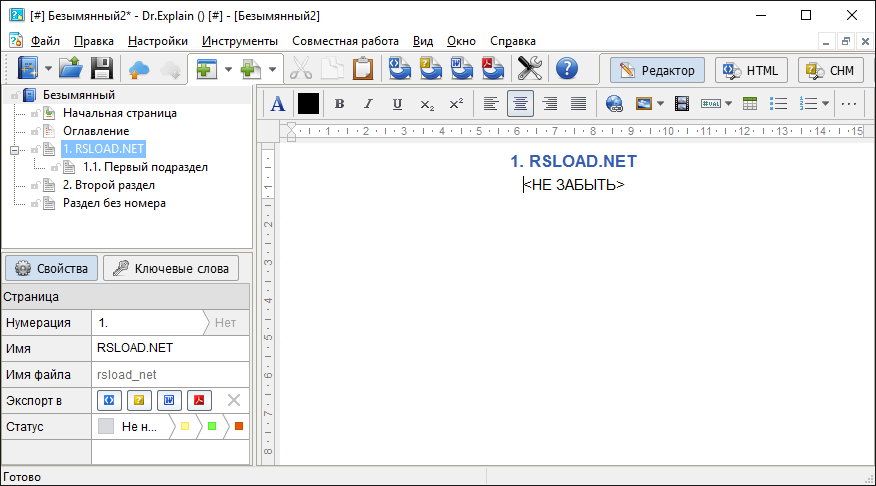Toggle subscript formatting
This screenshot has width=876, height=486.
427,104
